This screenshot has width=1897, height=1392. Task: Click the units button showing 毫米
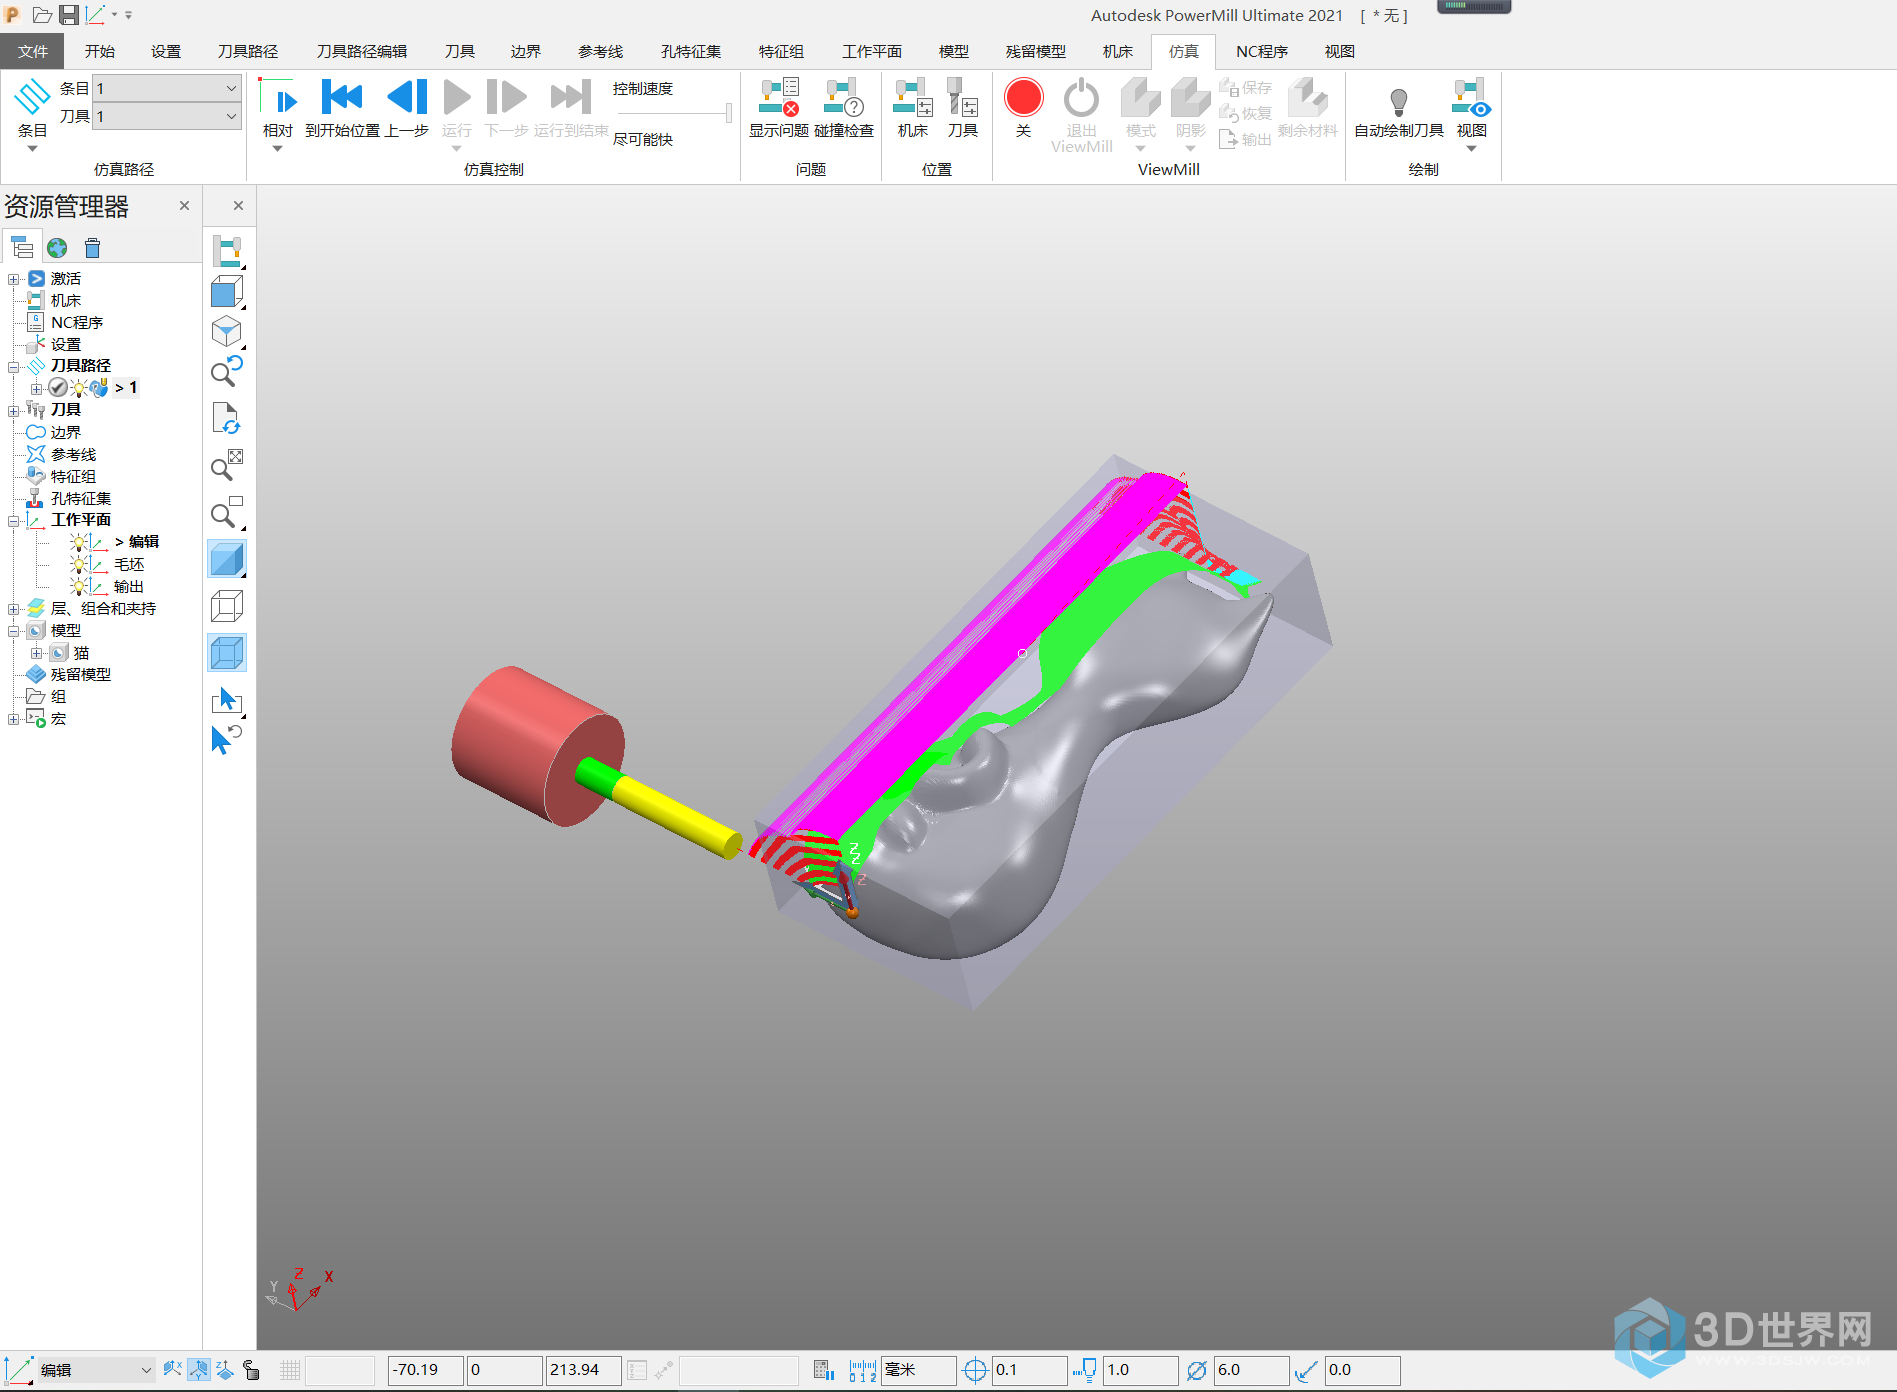point(918,1370)
